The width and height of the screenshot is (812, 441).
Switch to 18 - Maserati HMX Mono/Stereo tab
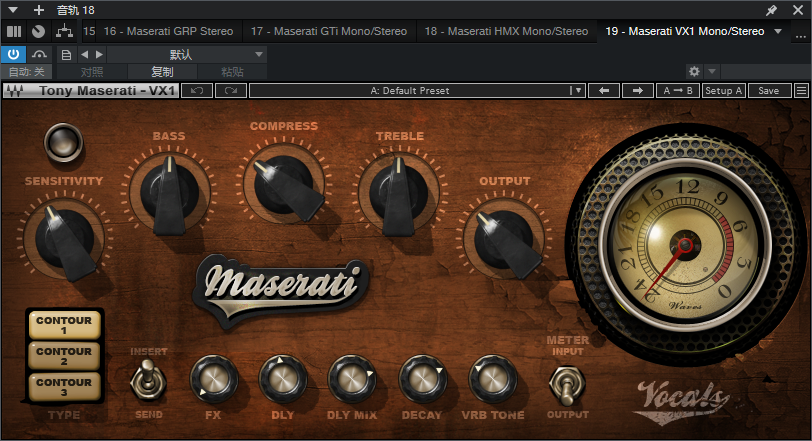(x=506, y=31)
